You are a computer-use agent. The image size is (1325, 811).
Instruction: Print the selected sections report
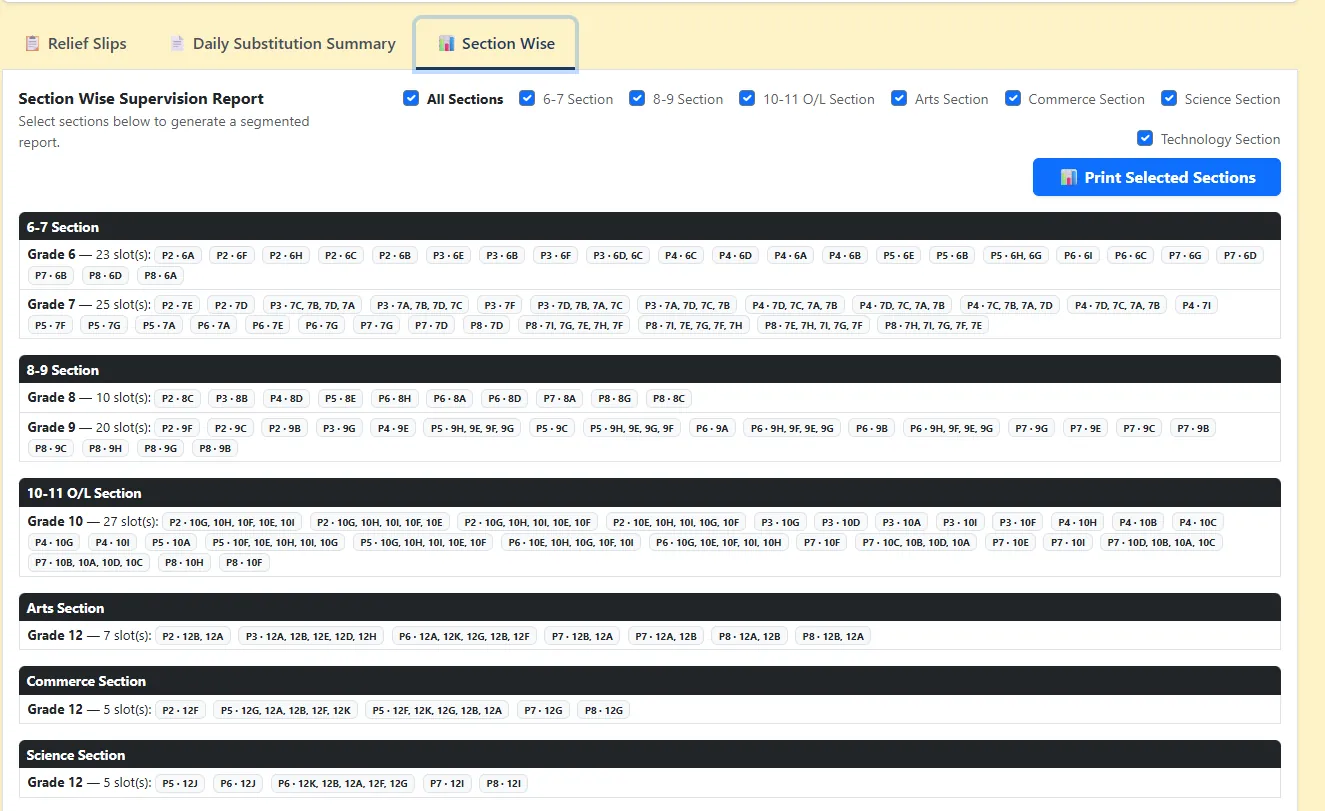tap(1157, 177)
